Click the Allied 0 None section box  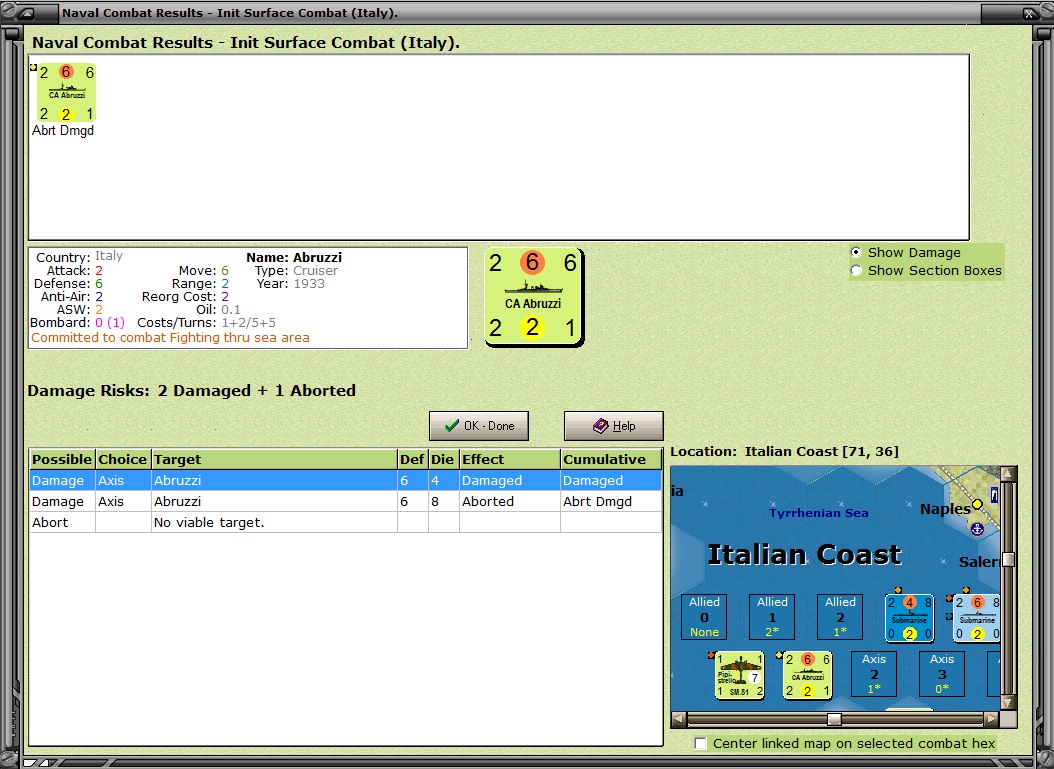pyautogui.click(x=704, y=616)
